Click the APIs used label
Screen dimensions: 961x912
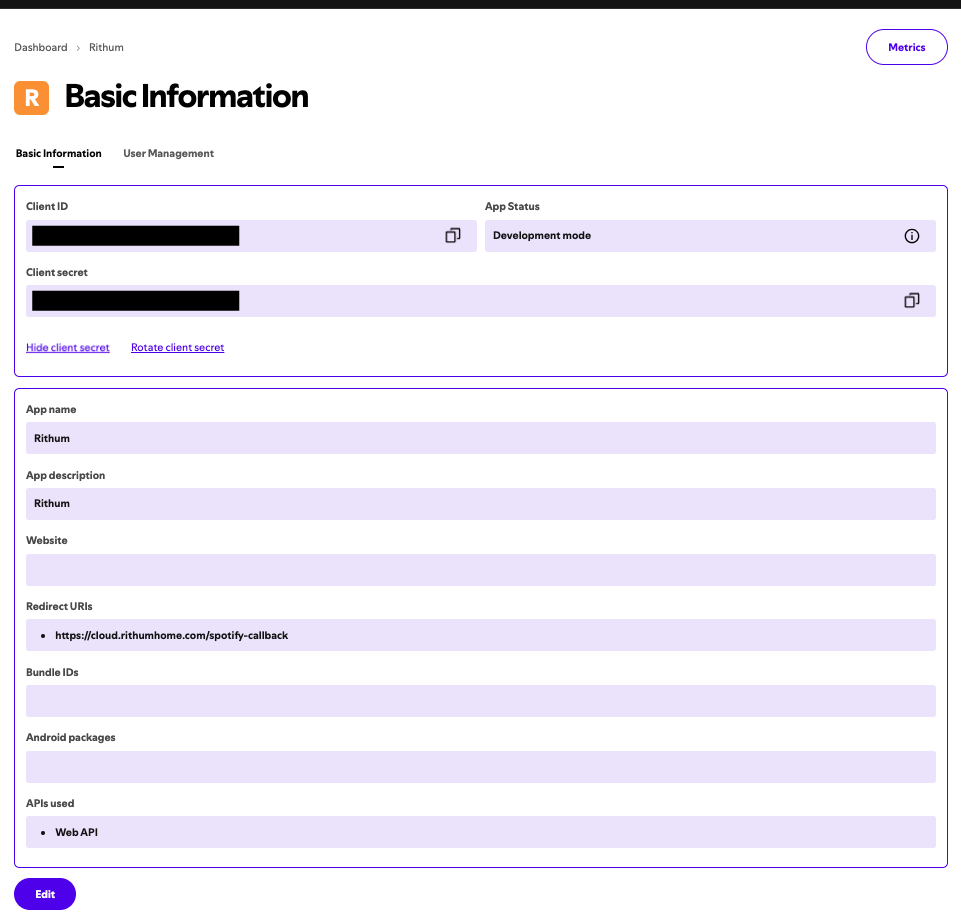50,804
